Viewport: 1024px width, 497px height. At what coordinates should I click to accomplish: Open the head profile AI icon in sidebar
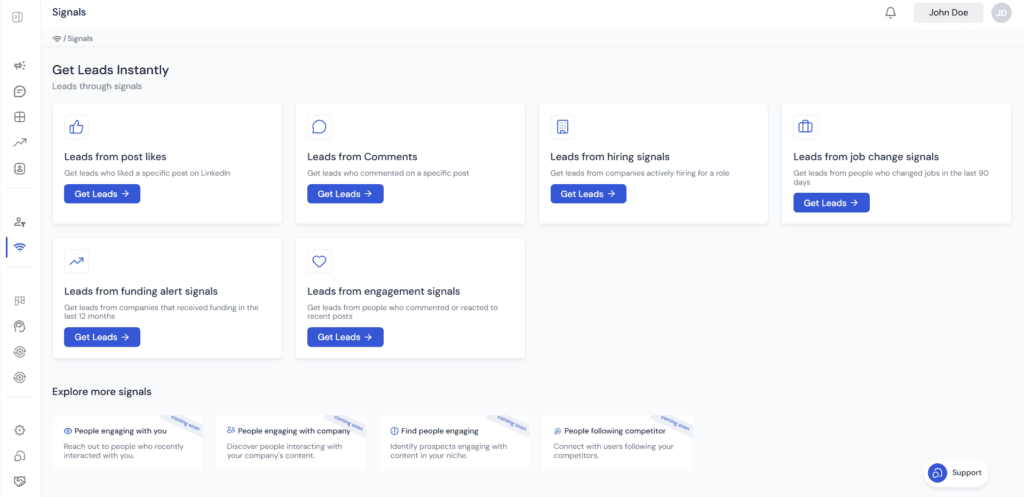click(20, 326)
